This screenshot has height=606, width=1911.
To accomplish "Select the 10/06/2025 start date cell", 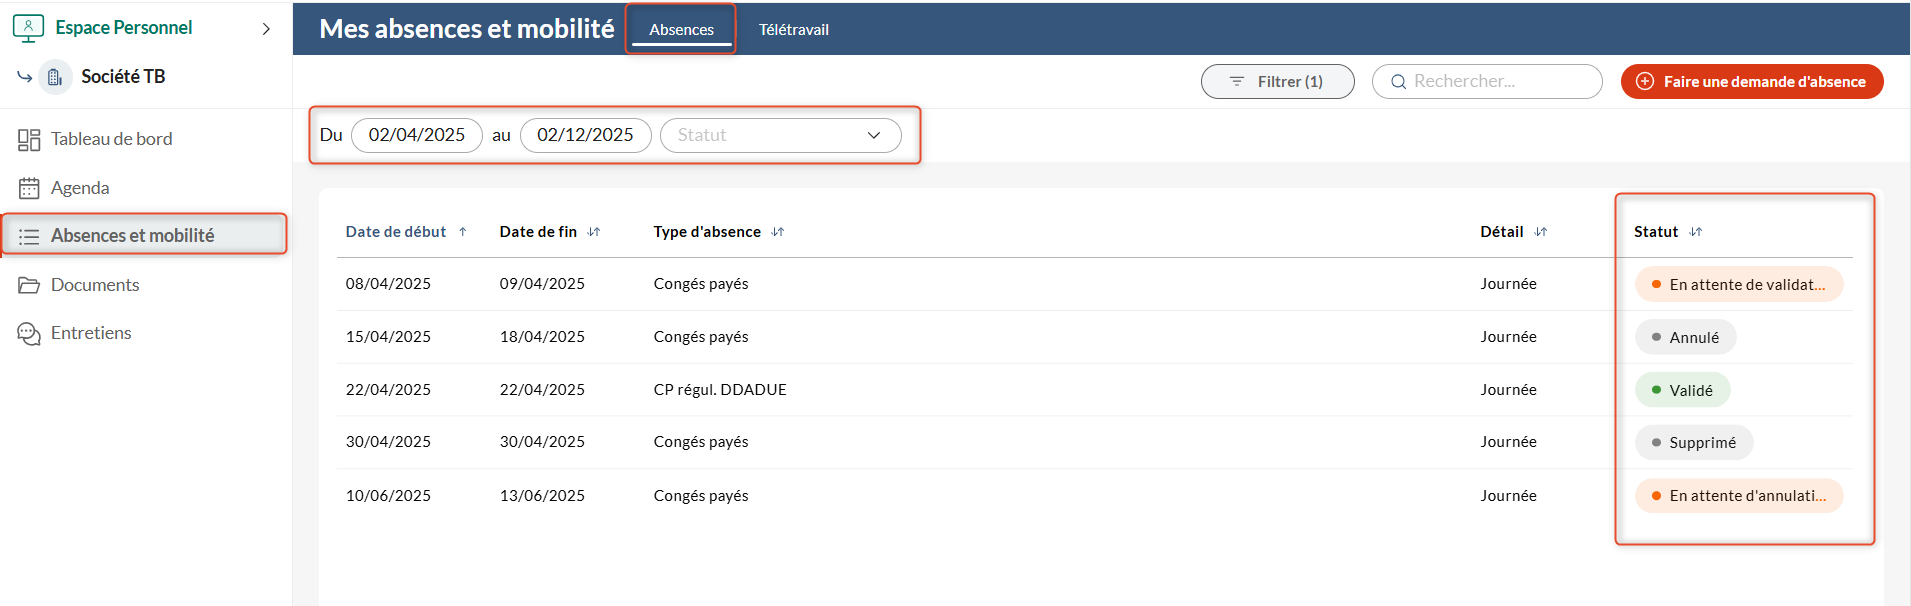I will coord(388,496).
